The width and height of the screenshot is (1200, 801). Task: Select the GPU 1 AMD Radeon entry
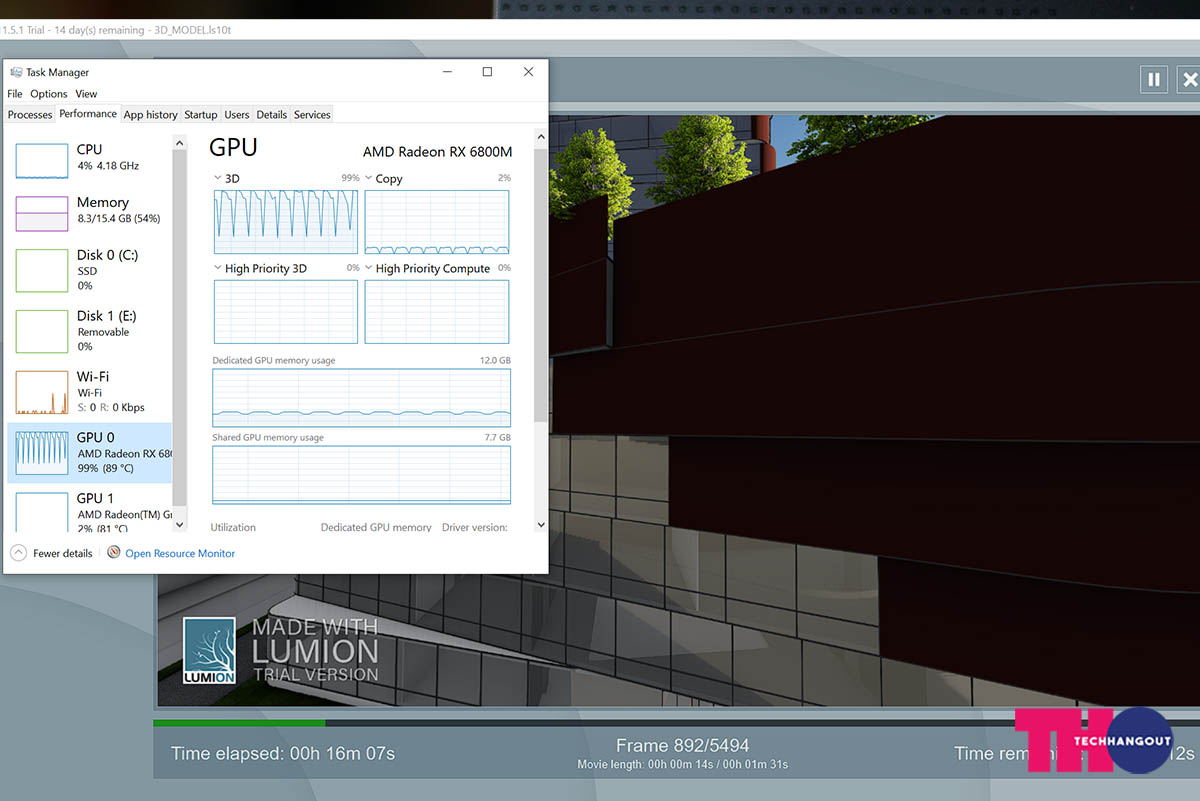tap(90, 510)
